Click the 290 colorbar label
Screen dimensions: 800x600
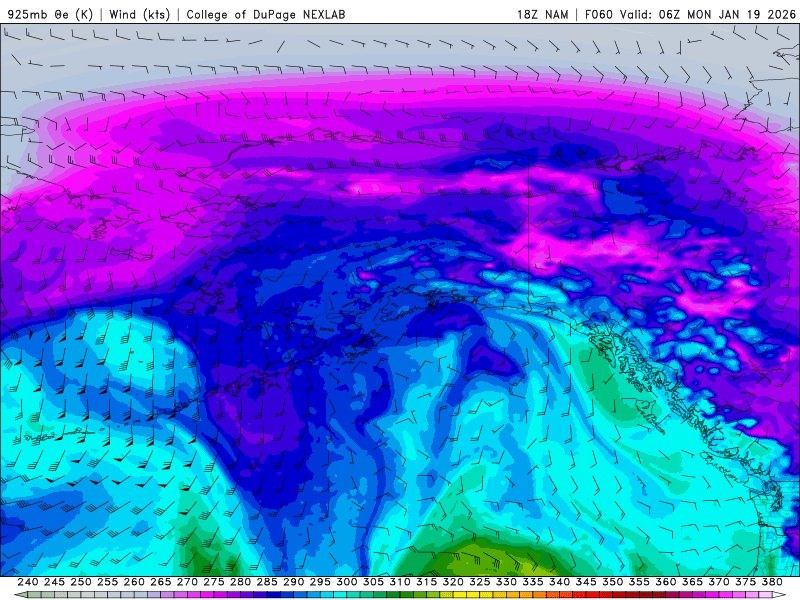tap(293, 582)
